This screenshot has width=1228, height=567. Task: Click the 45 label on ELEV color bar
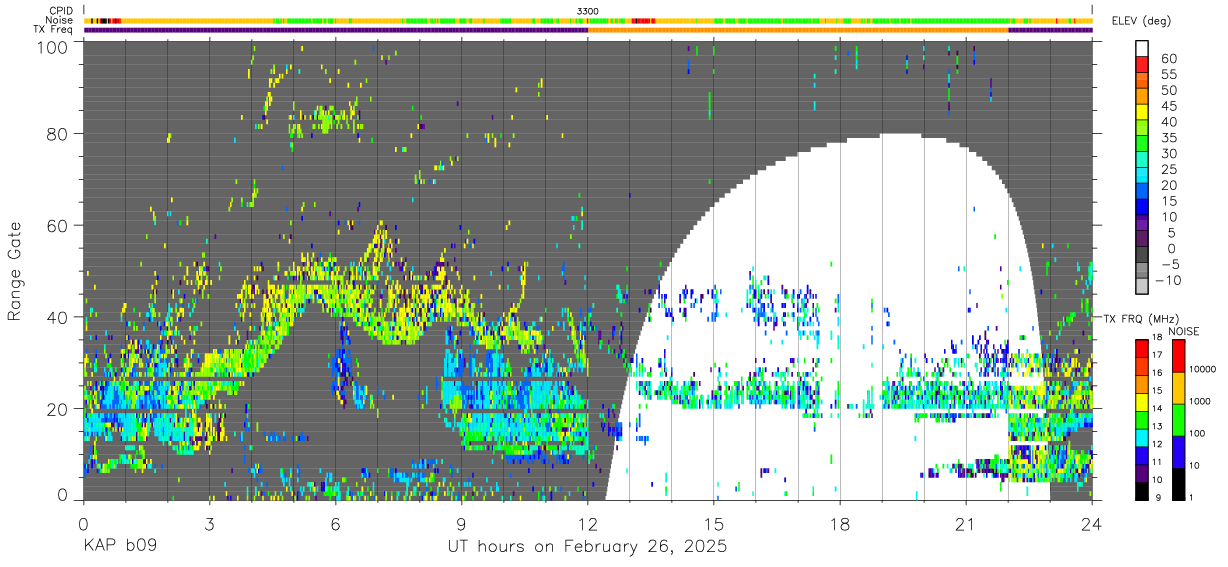pos(1169,106)
